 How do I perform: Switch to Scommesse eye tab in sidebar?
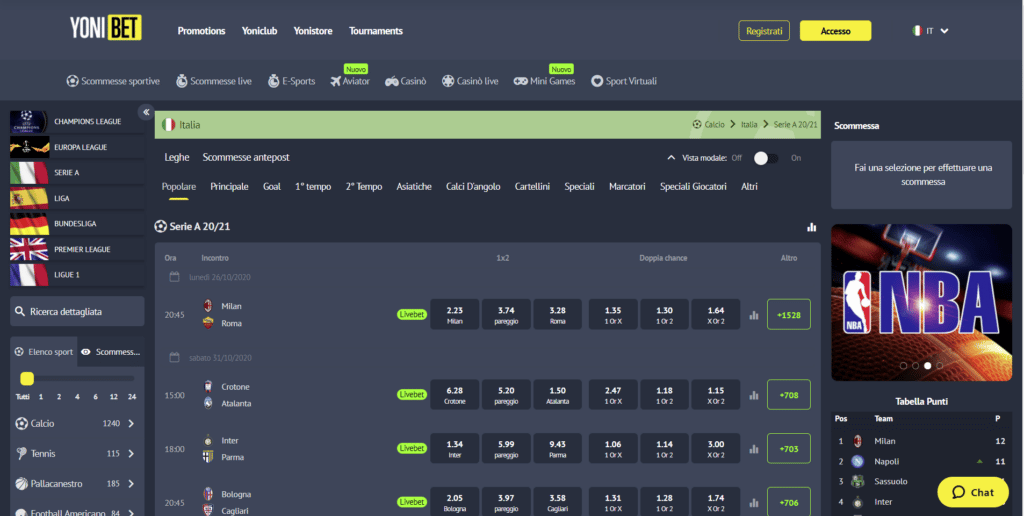coord(110,351)
